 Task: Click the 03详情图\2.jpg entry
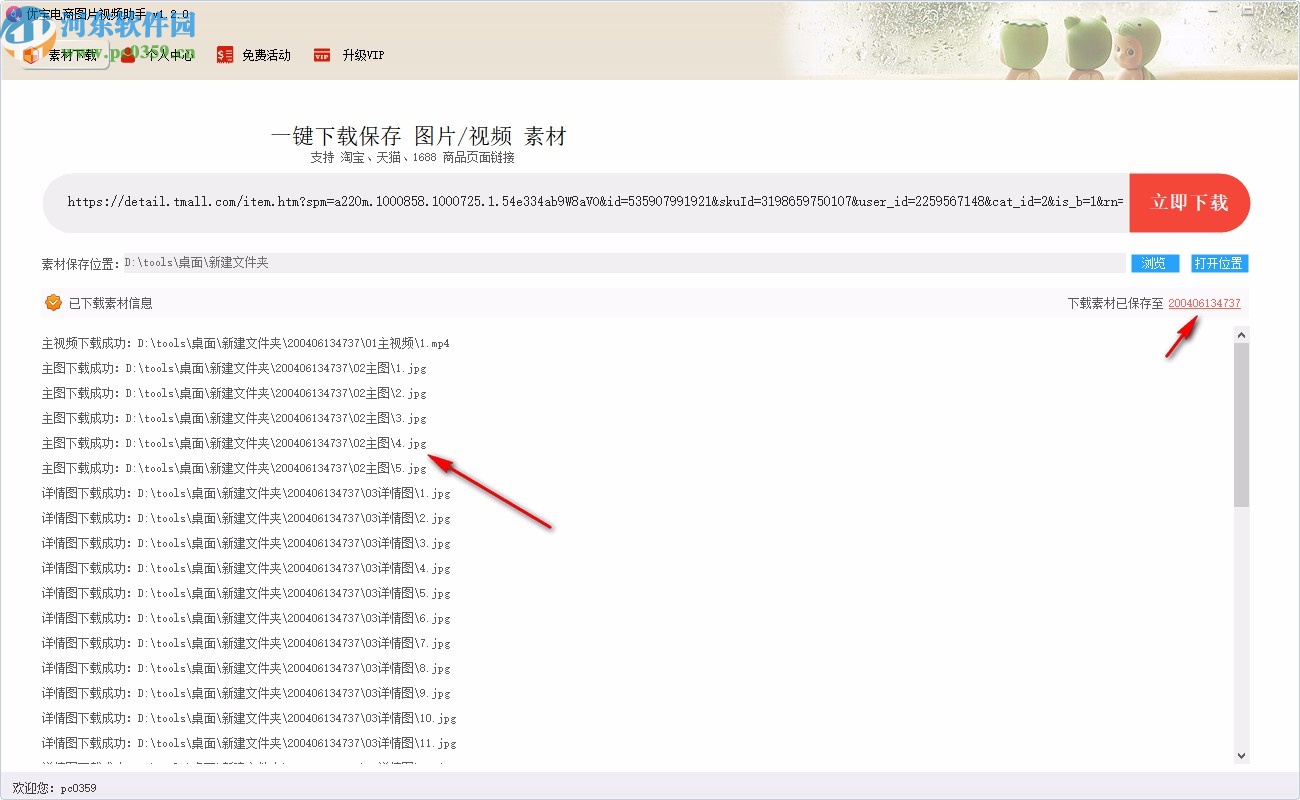coord(246,519)
